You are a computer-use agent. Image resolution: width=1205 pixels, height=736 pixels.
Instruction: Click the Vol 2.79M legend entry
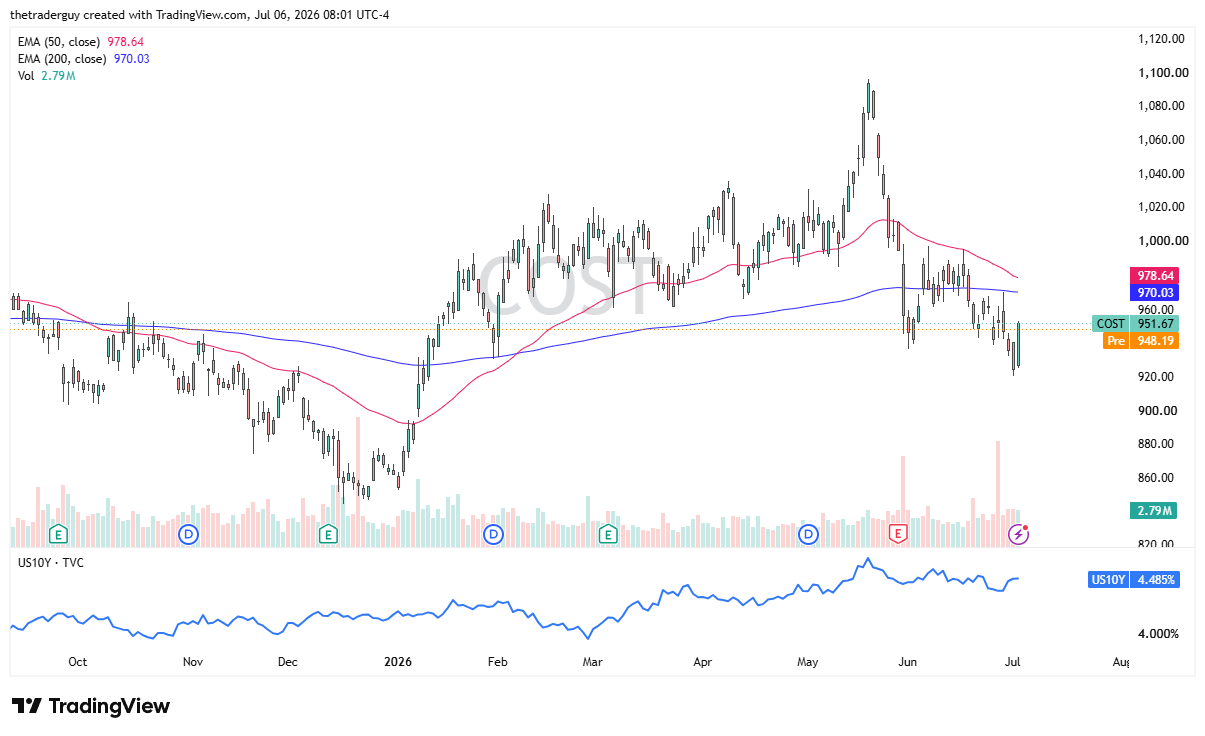tap(47, 76)
